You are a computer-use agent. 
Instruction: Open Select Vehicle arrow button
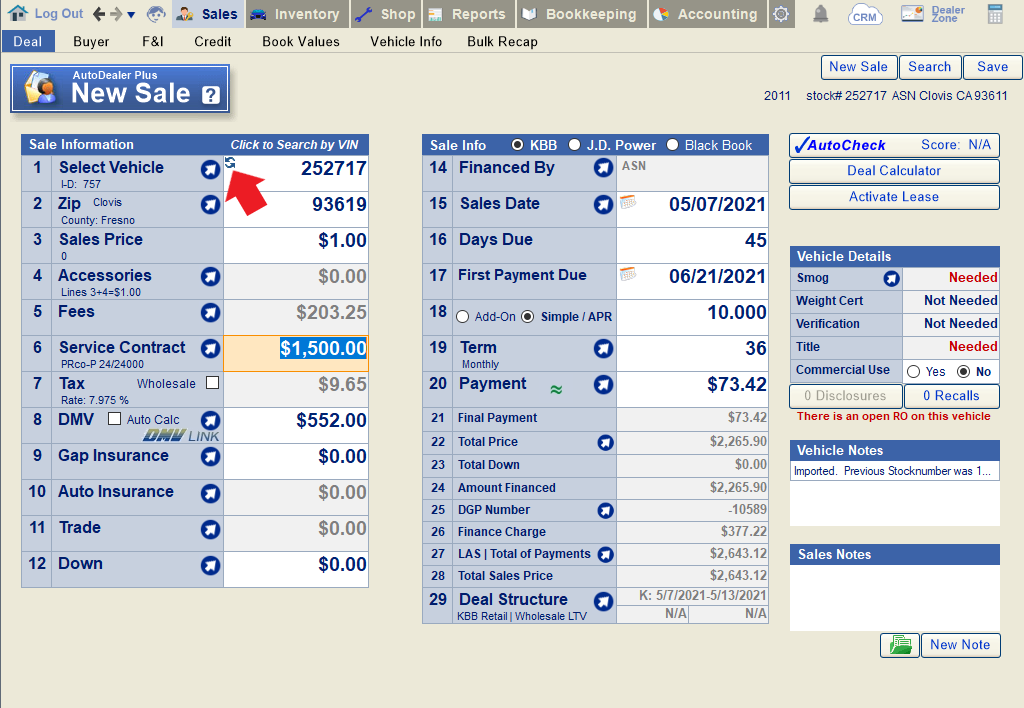[210, 170]
